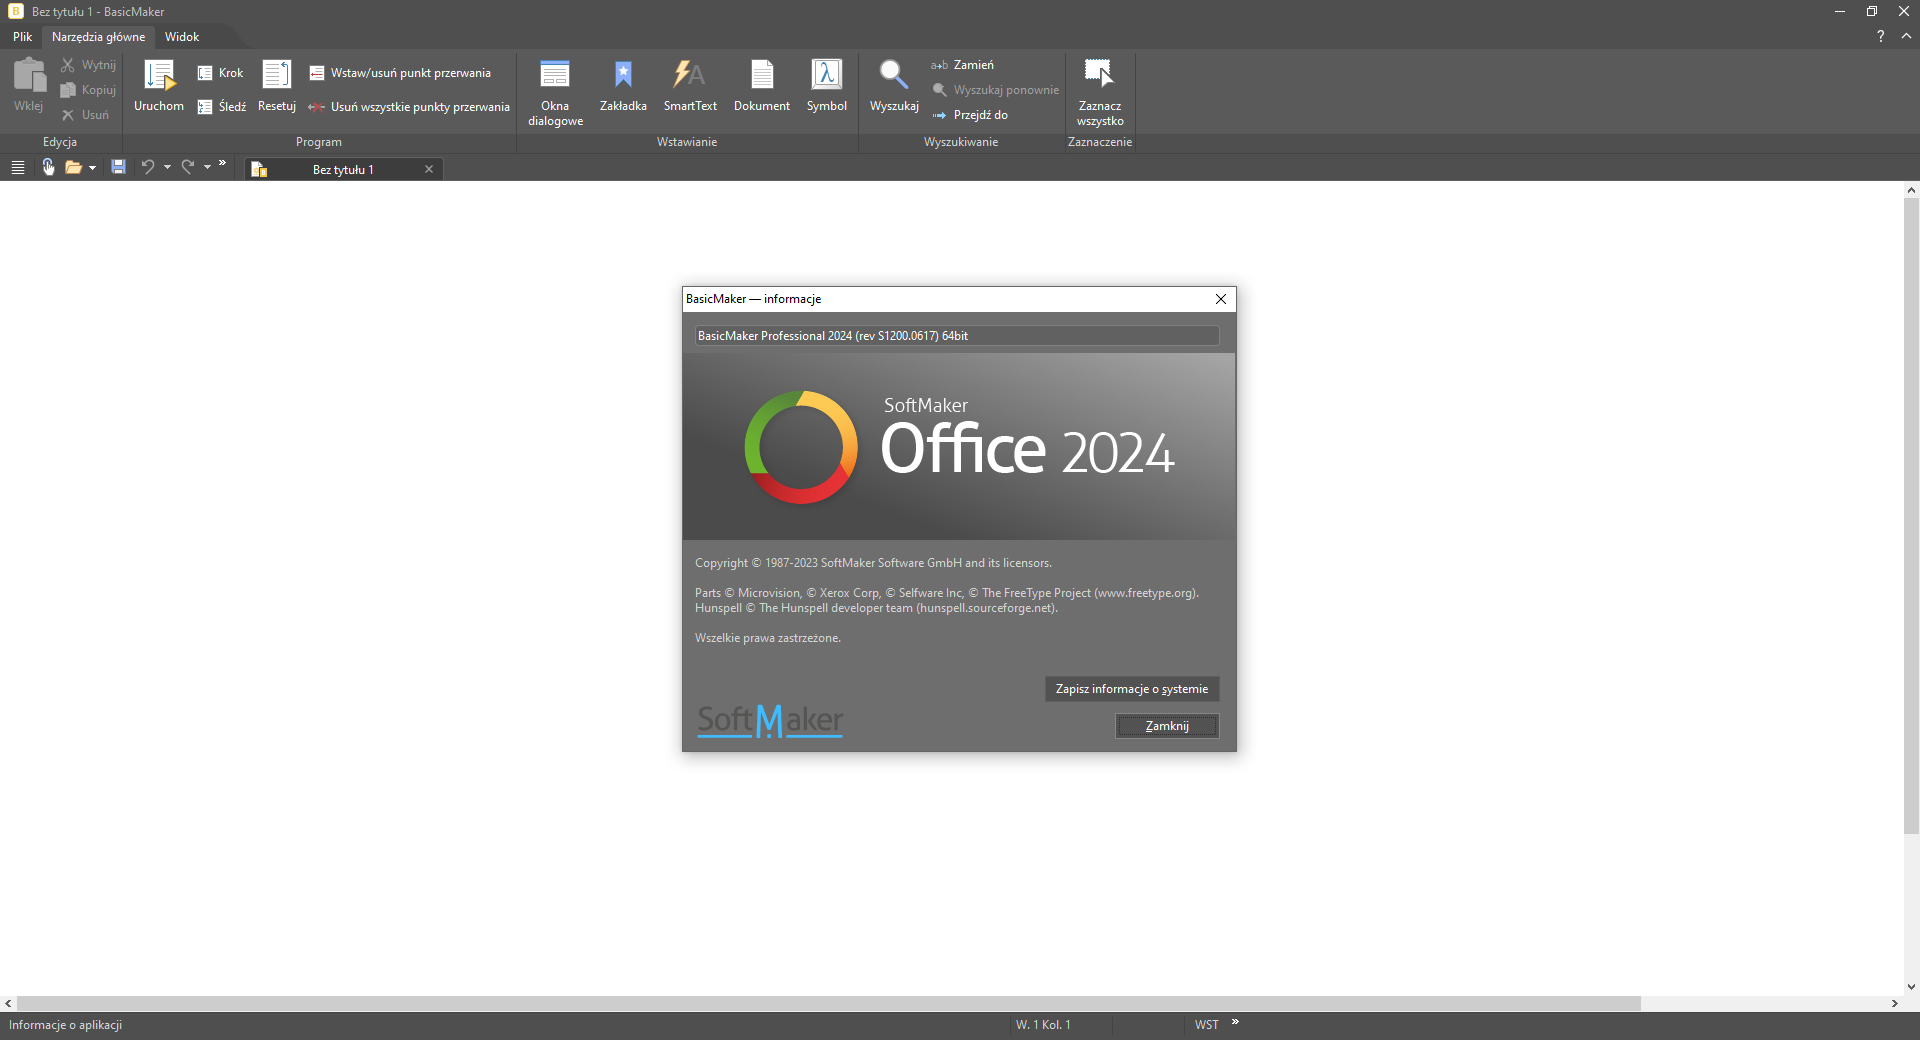Expand the undo history dropdown arrow
1920x1040 pixels.
[x=167, y=168]
